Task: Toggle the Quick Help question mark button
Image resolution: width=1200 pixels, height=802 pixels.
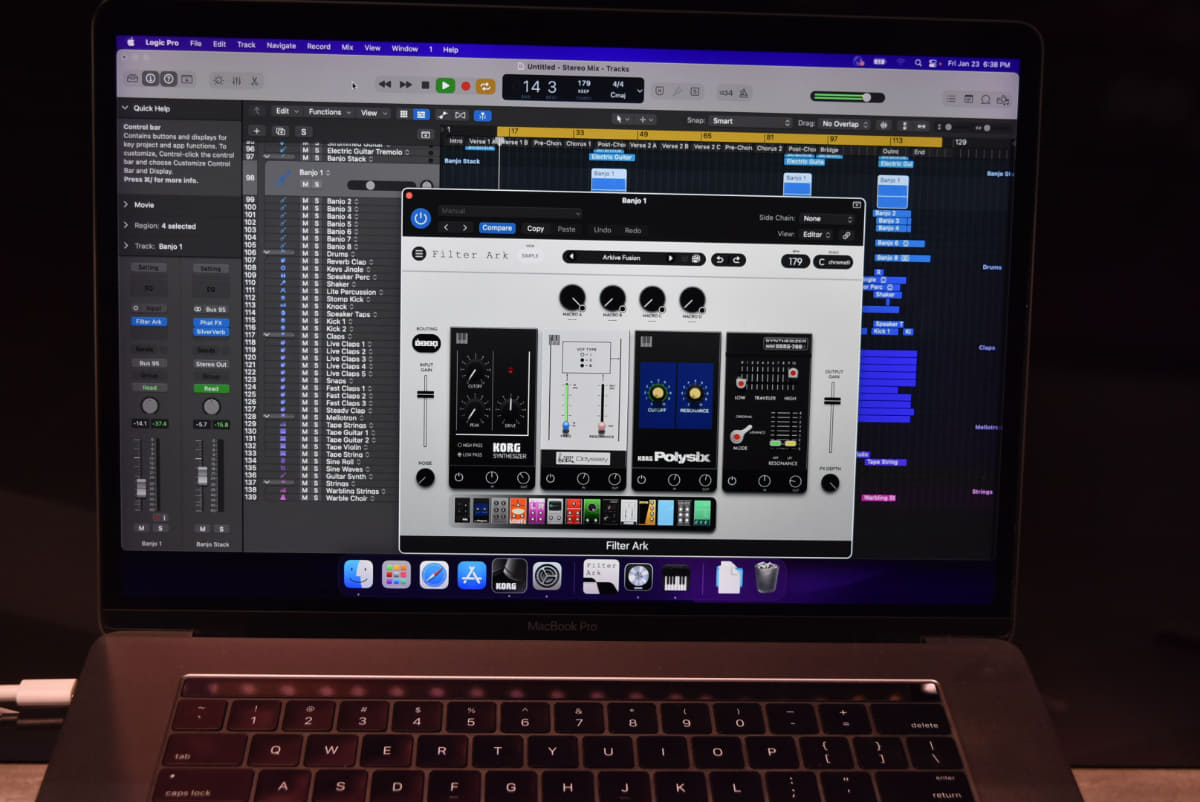Action: pos(169,77)
